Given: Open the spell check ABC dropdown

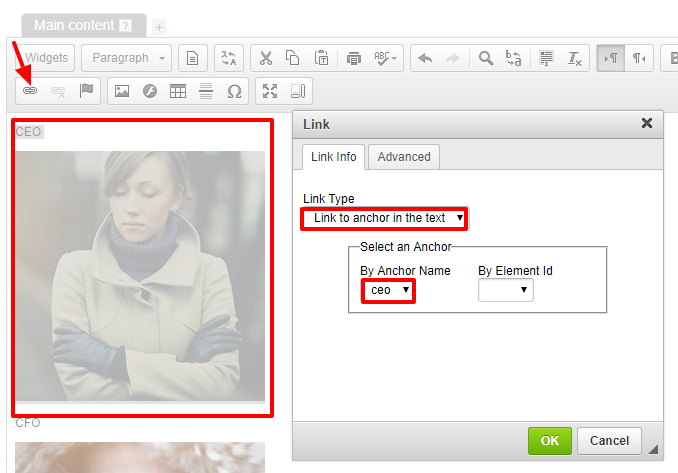Looking at the screenshot, I should tap(385, 58).
